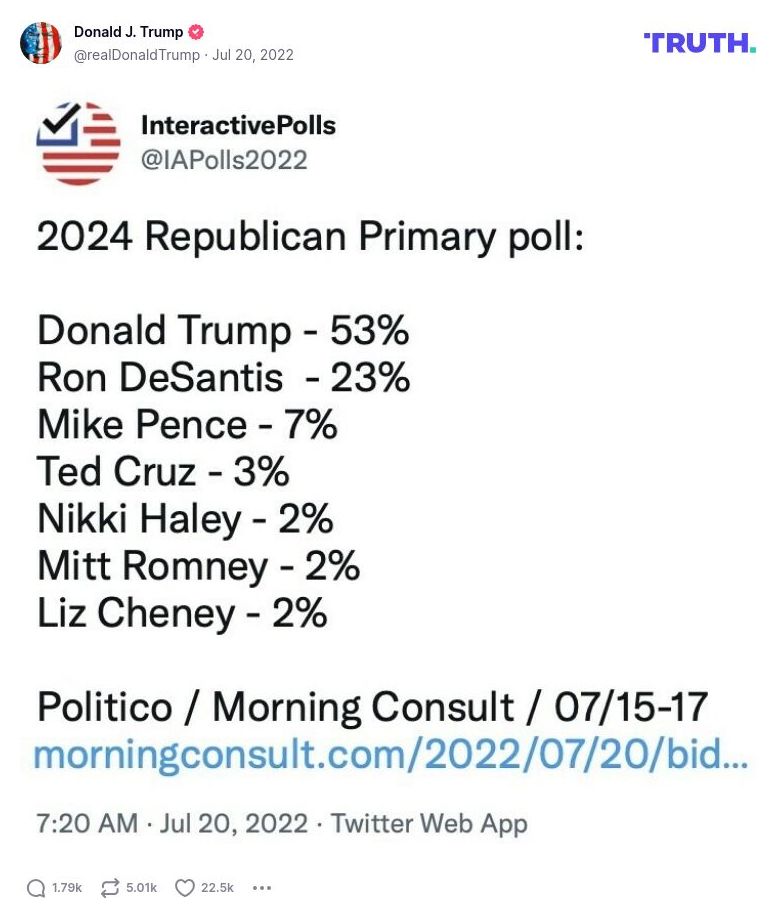This screenshot has height=918, width=777.
Task: Open the TRUTH logo
Action: click(698, 44)
